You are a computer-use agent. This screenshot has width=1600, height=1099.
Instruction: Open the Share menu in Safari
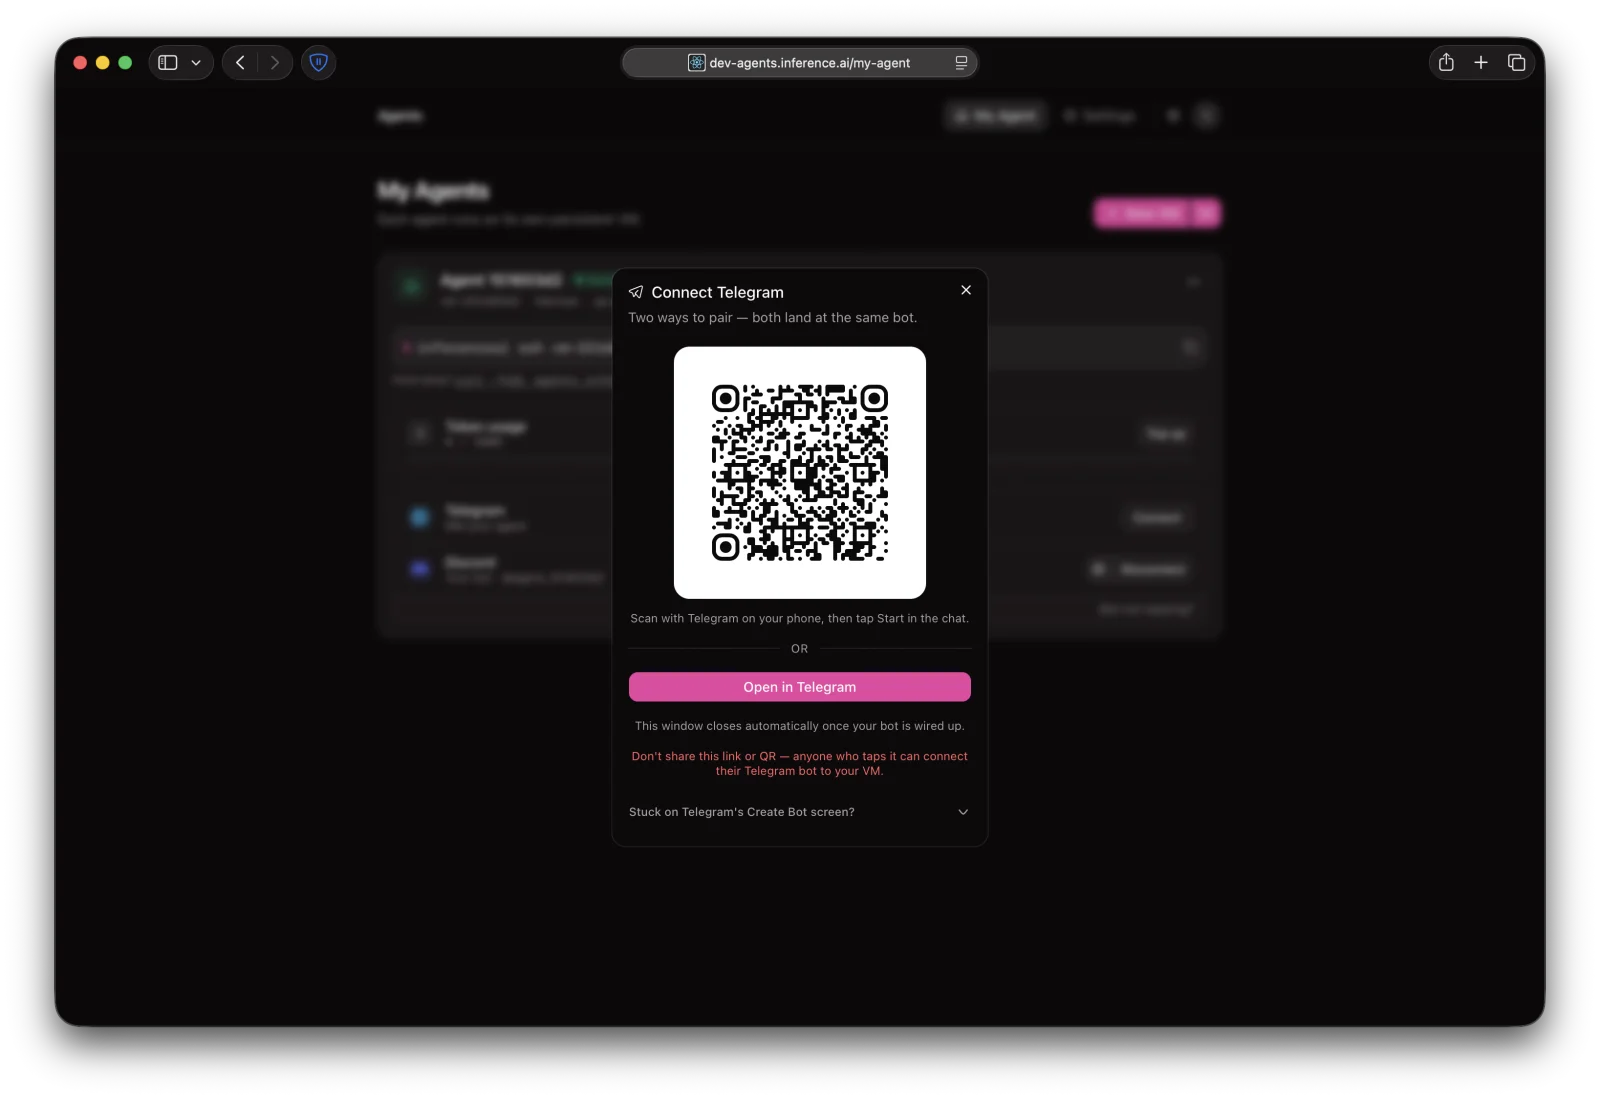click(x=1446, y=63)
